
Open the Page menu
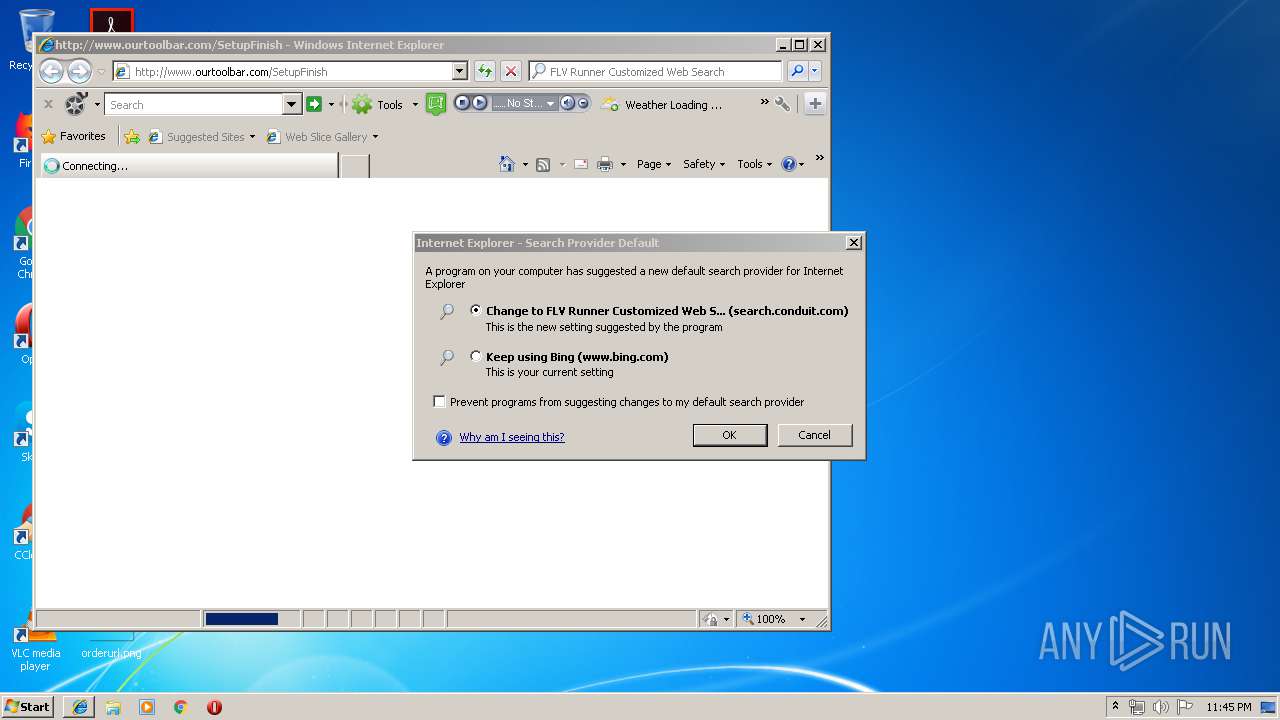pos(653,164)
